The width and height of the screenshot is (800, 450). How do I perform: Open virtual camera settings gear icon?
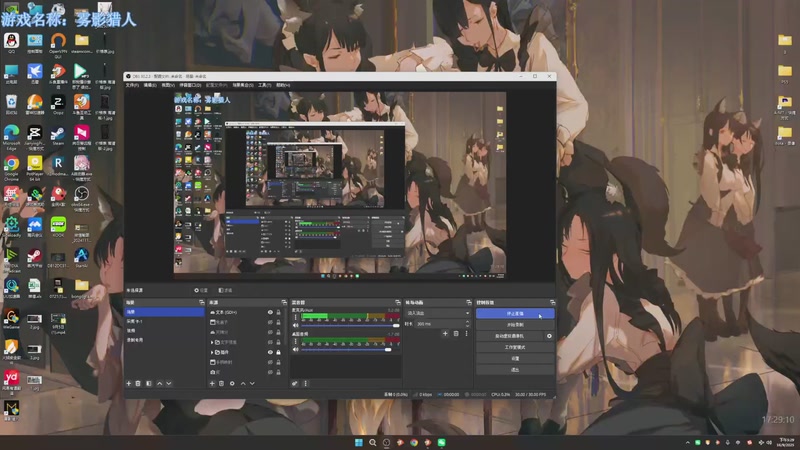[x=549, y=336]
